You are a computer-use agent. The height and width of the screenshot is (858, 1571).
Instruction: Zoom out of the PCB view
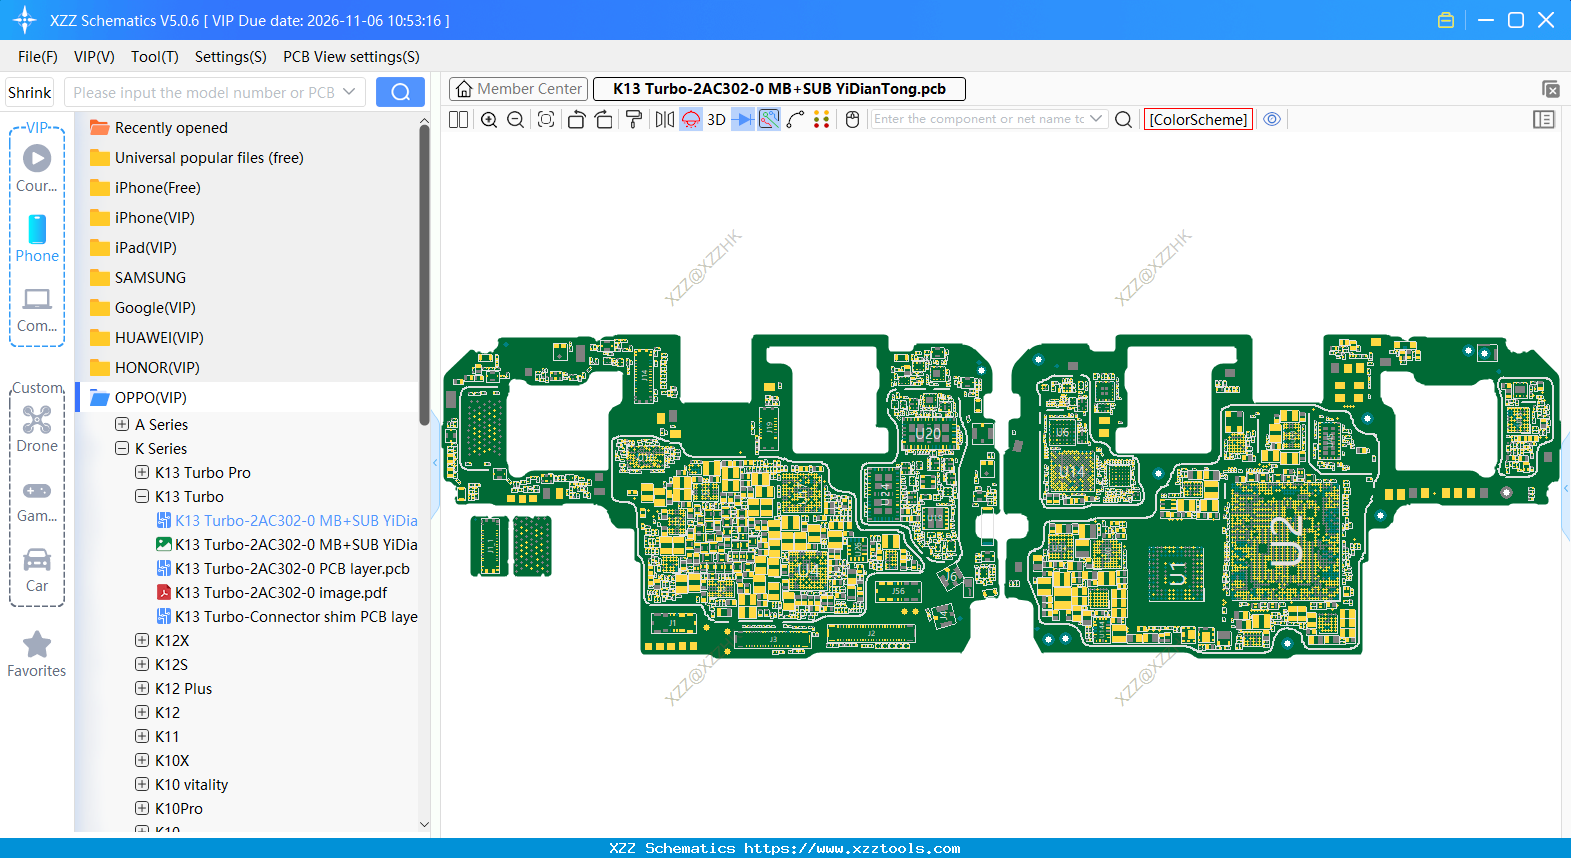[x=516, y=119]
